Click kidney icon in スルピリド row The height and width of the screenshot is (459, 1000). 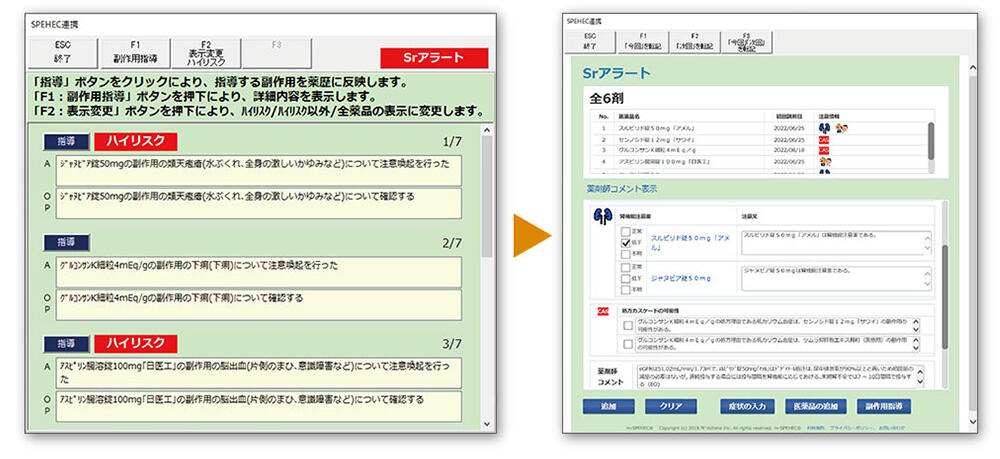(x=824, y=128)
